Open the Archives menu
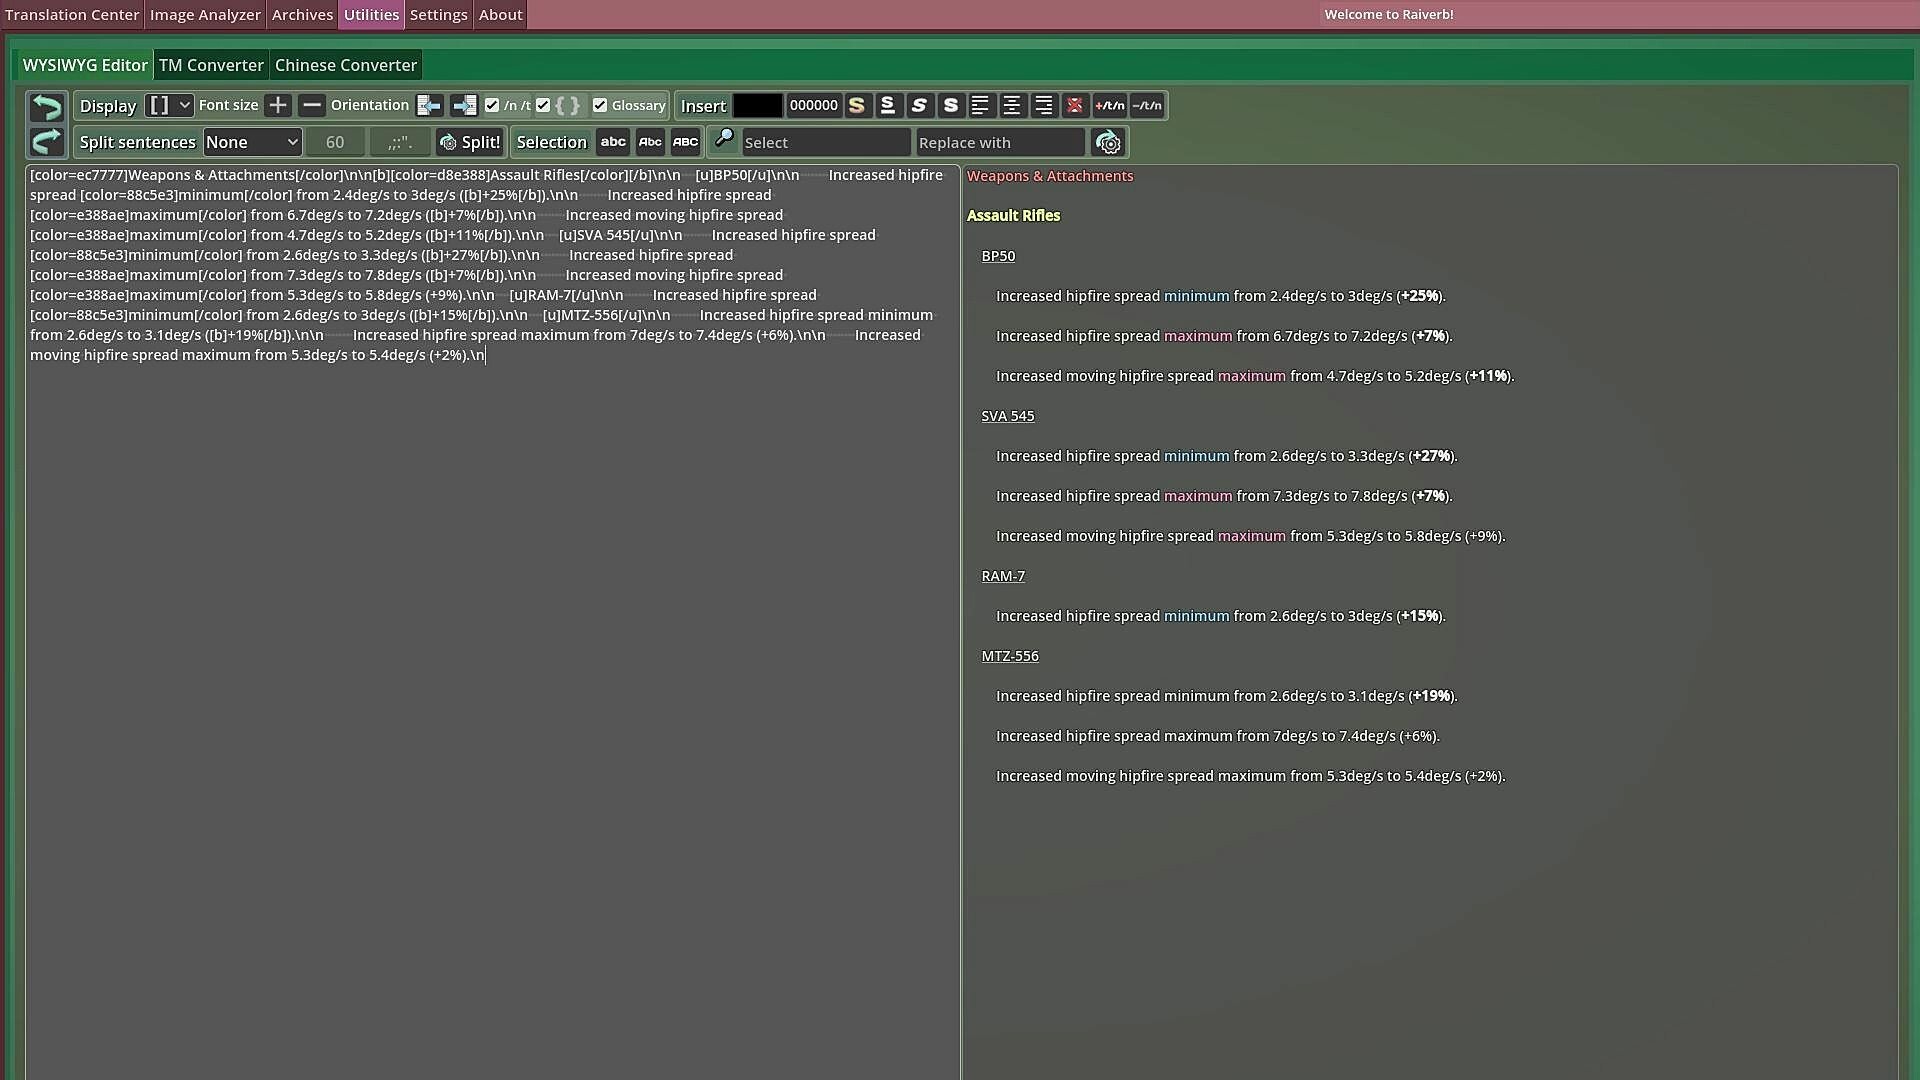Viewport: 1920px width, 1080px height. click(x=302, y=14)
